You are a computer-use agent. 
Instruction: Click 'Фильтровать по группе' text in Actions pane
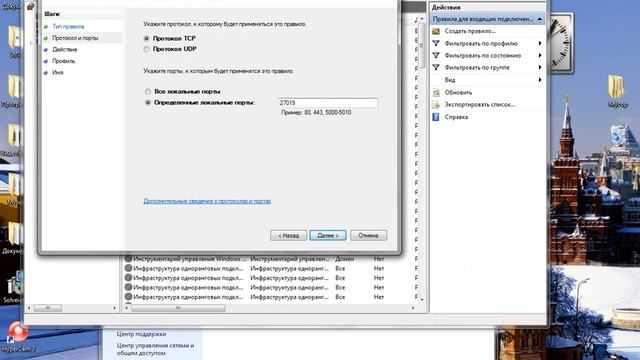[x=477, y=67]
